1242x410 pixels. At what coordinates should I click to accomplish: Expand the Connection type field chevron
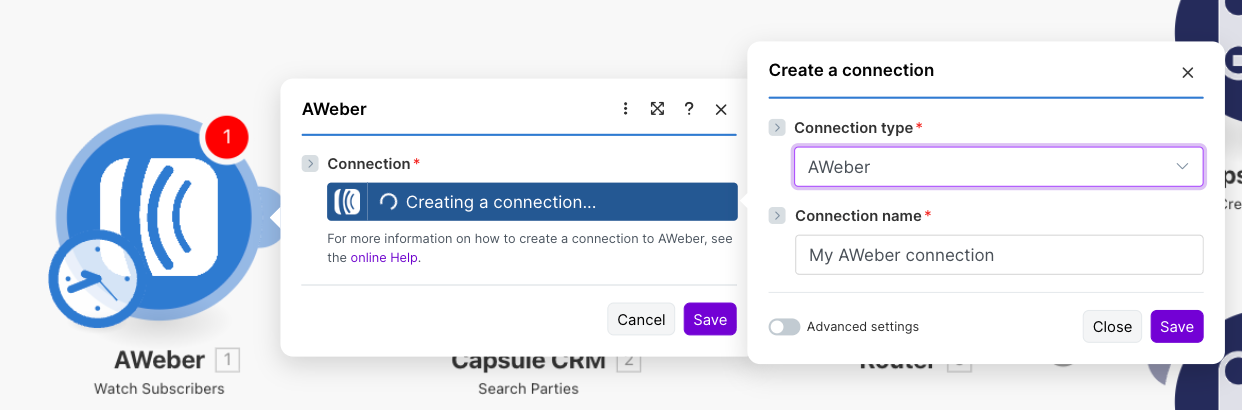pos(777,128)
